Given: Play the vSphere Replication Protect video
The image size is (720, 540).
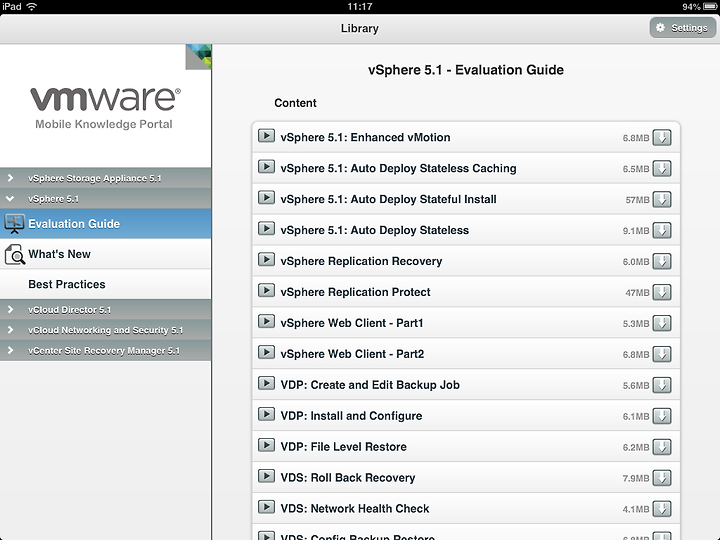Looking at the screenshot, I should [266, 291].
